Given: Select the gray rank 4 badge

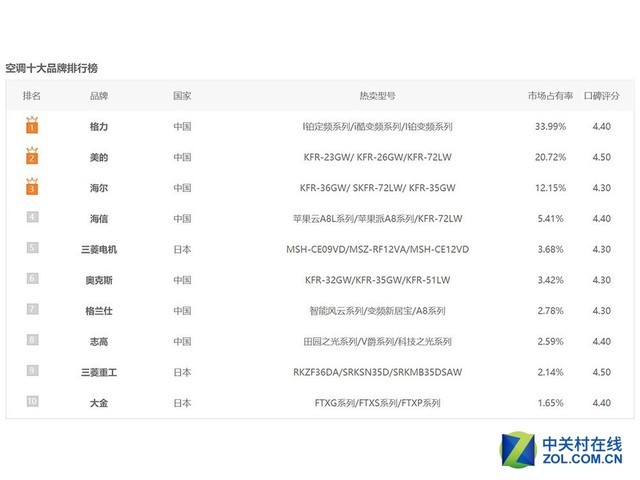Looking at the screenshot, I should pyautogui.click(x=32, y=217).
